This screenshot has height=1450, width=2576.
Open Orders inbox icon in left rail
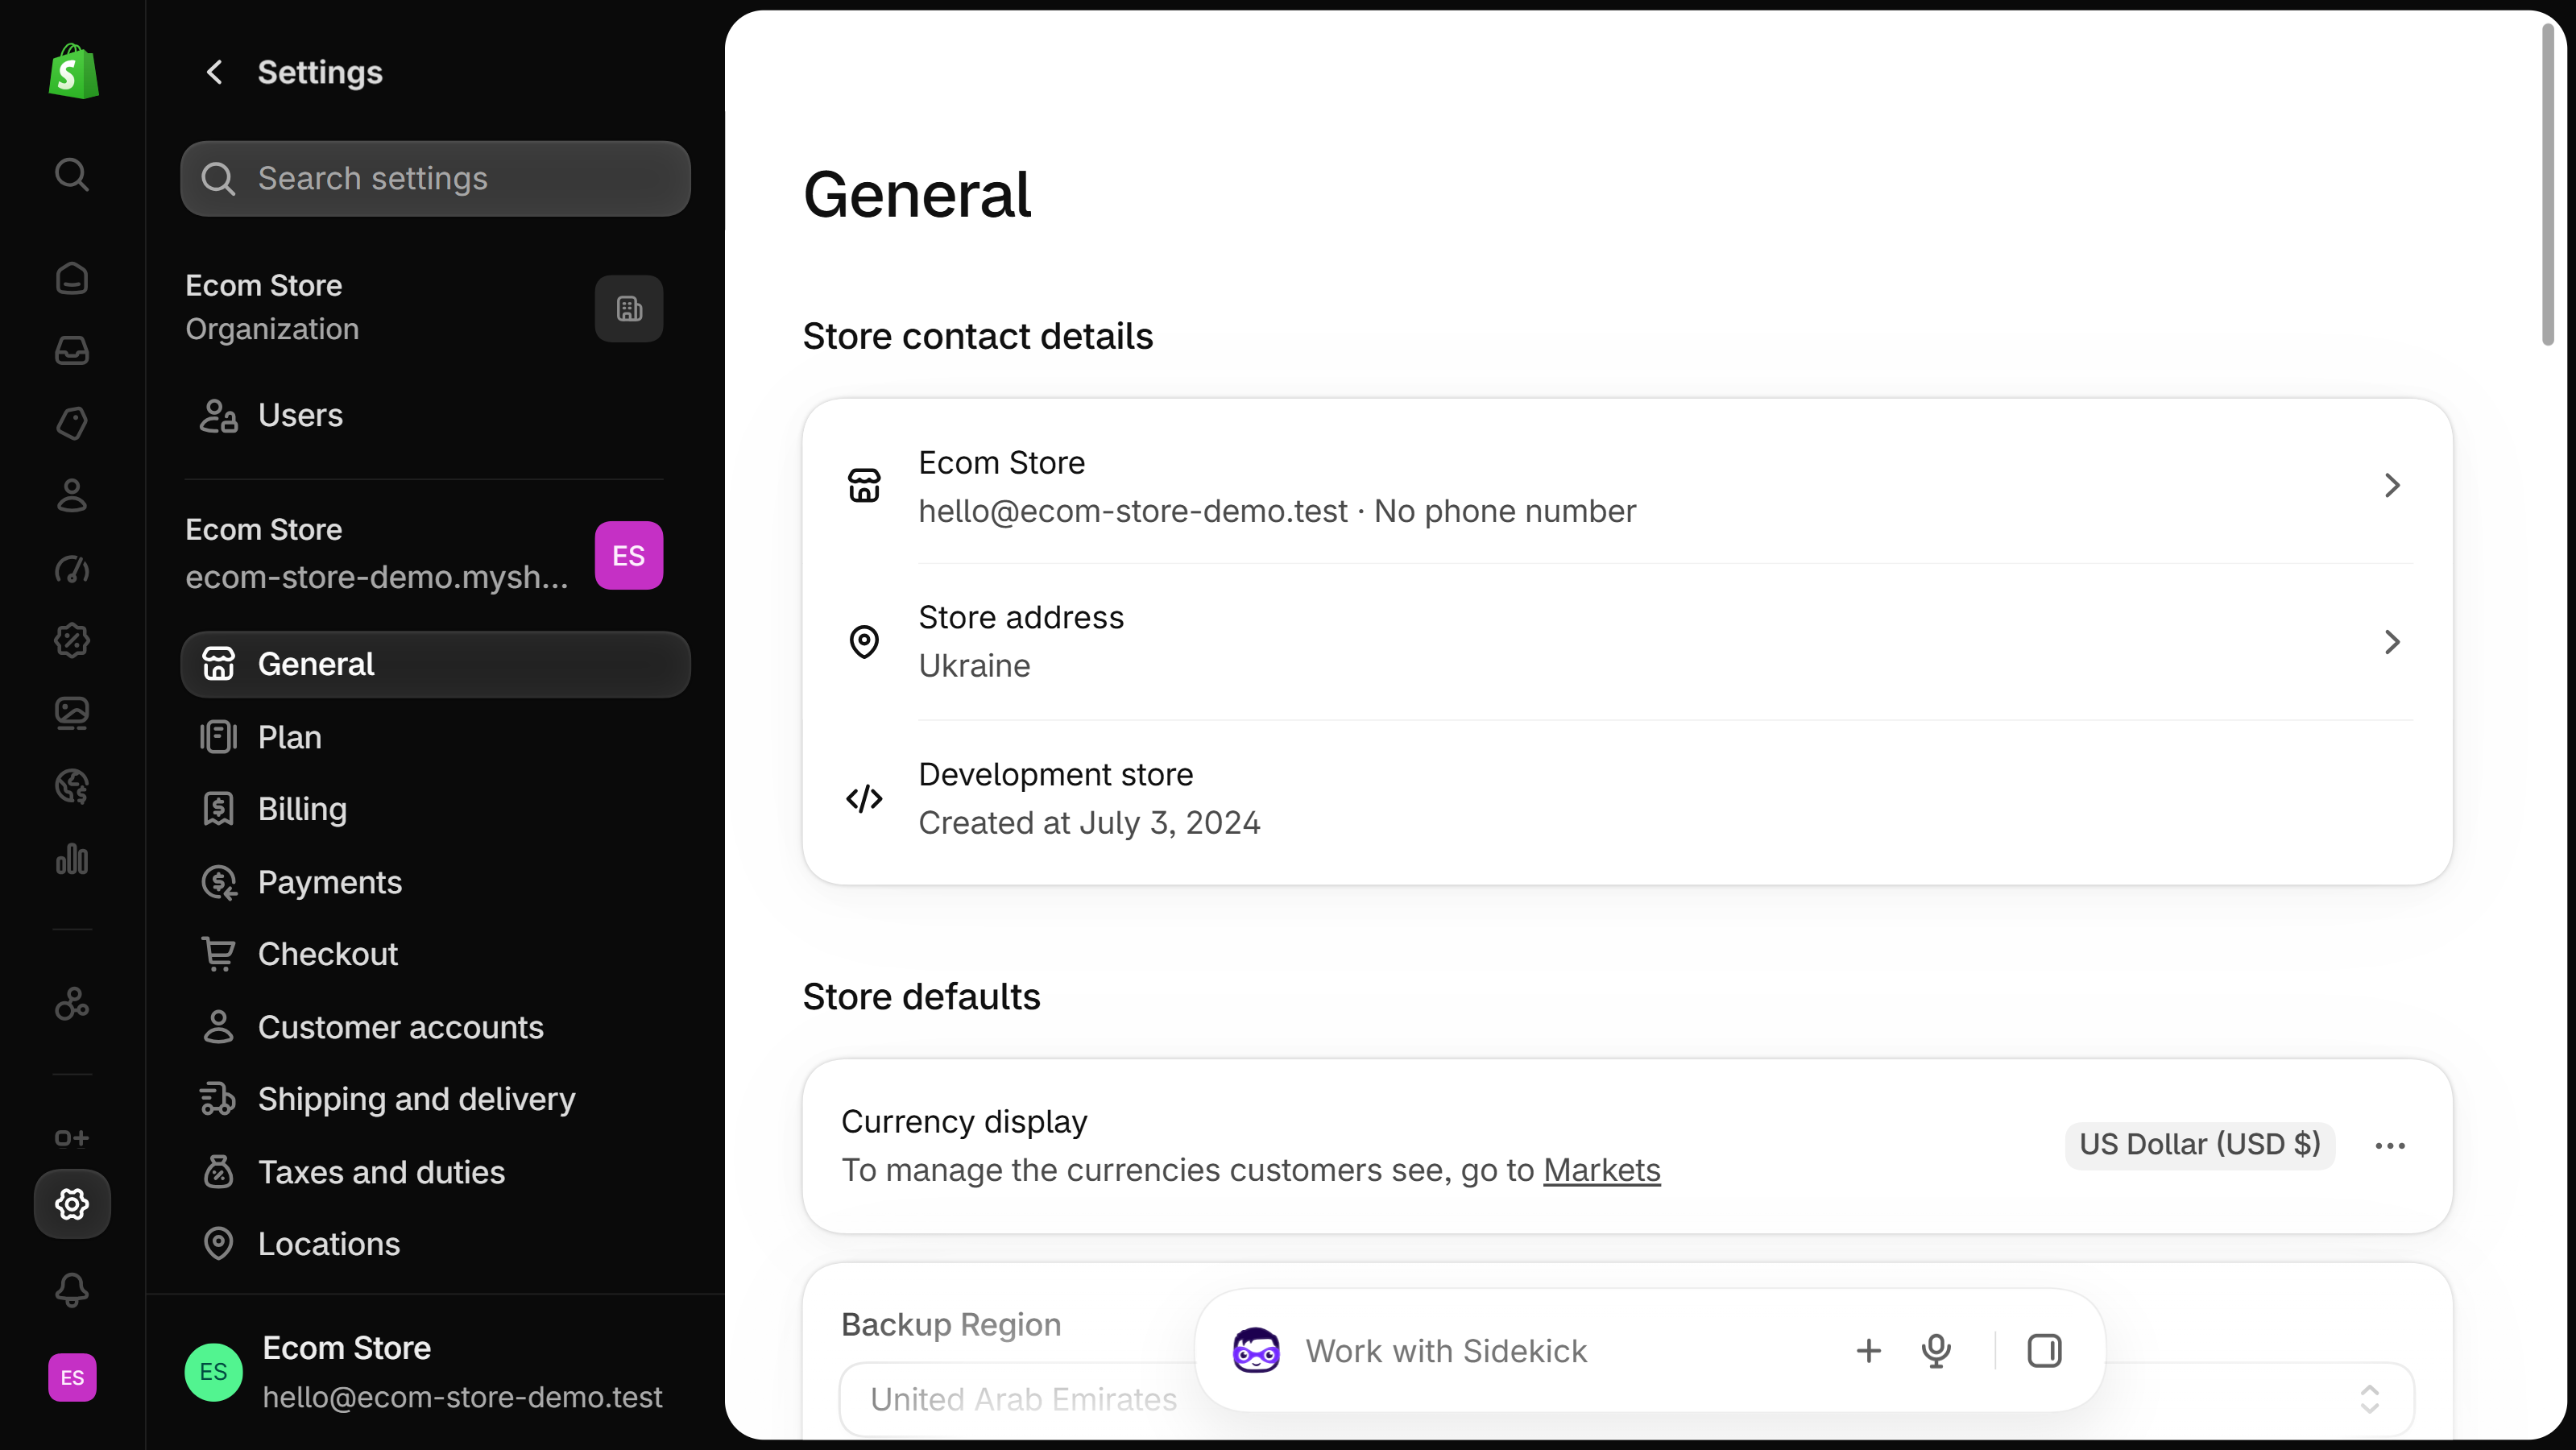point(72,350)
